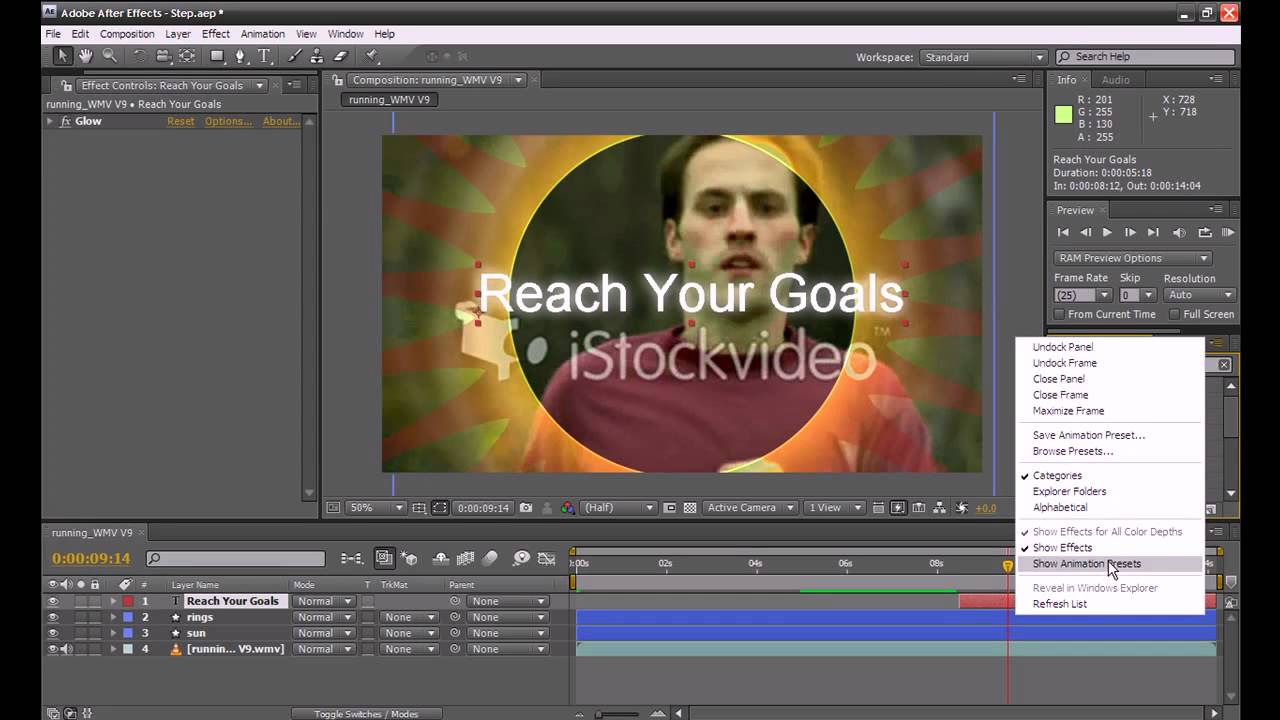This screenshot has width=1280, height=720.
Task: Pick the Eraser tool
Action: [x=340, y=57]
